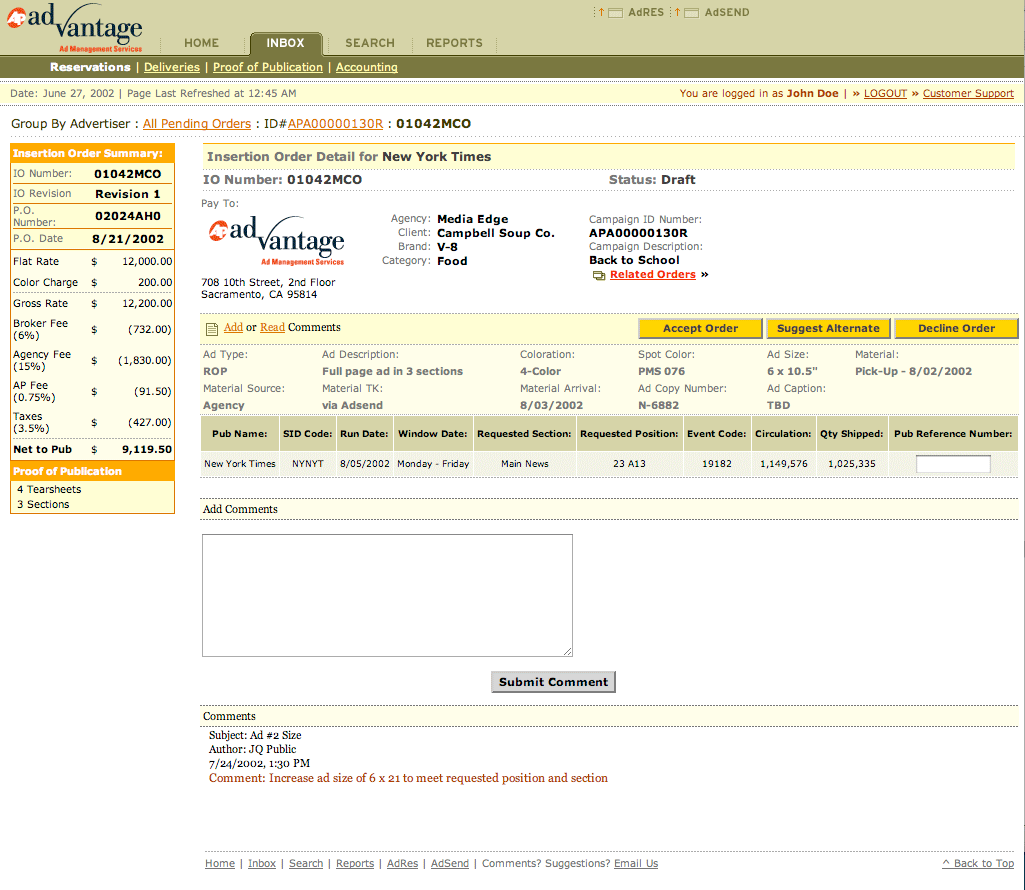The height and width of the screenshot is (890, 1025).
Task: Click the footer AdSend link
Action: pyautogui.click(x=450, y=863)
